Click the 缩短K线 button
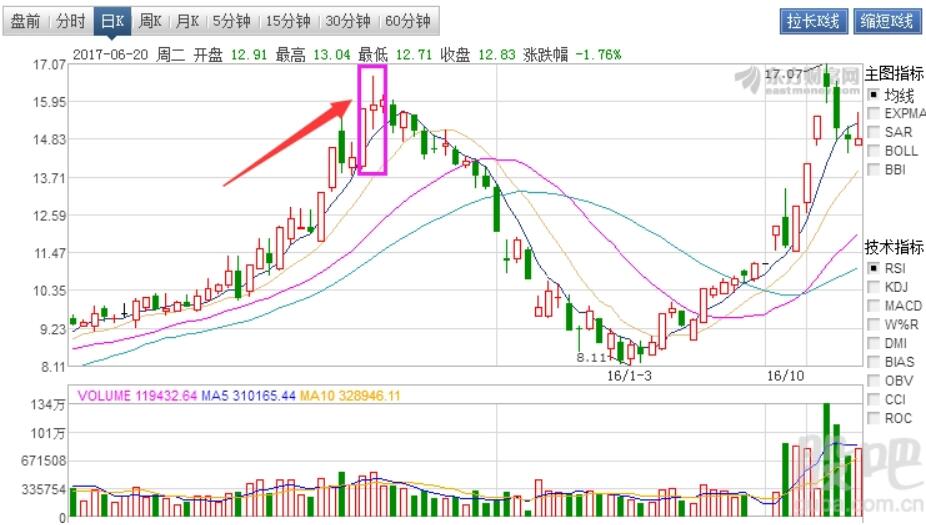This screenshot has width=926, height=525. [886, 22]
